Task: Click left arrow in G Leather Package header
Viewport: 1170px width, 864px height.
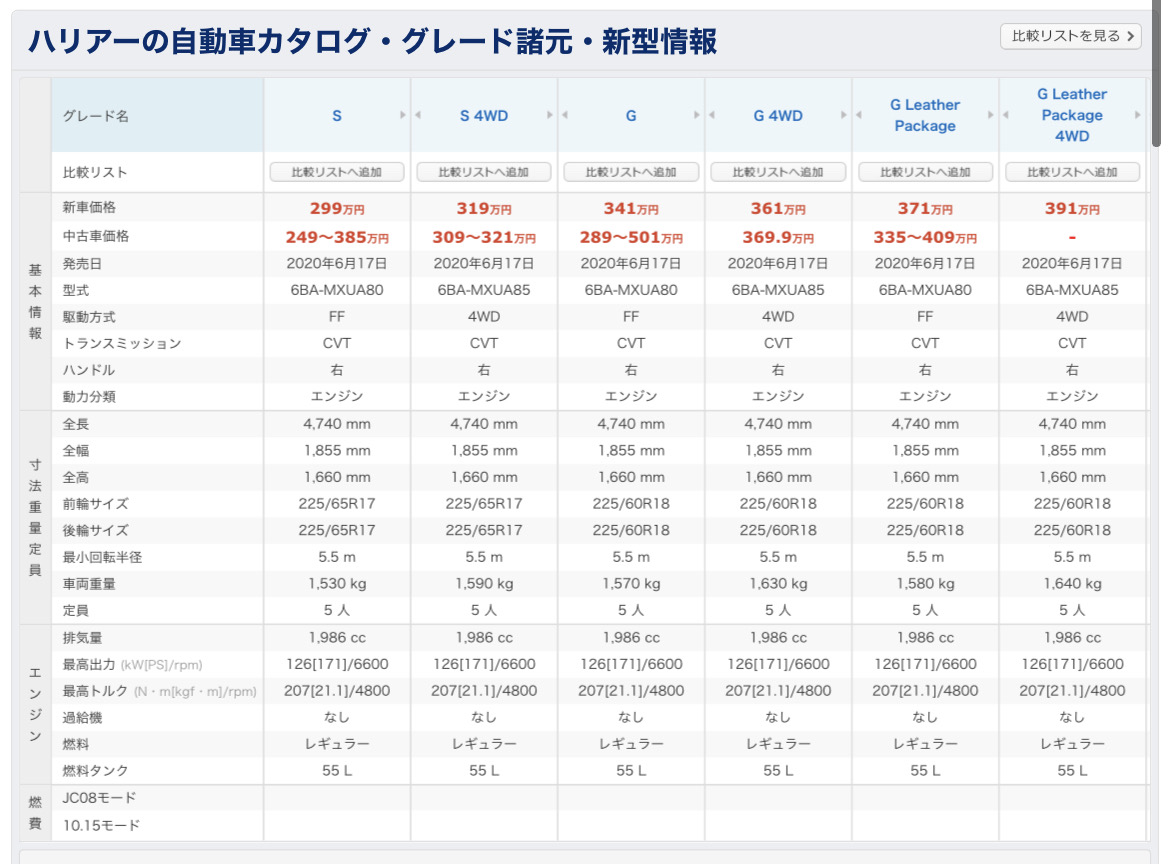Action: coord(859,115)
